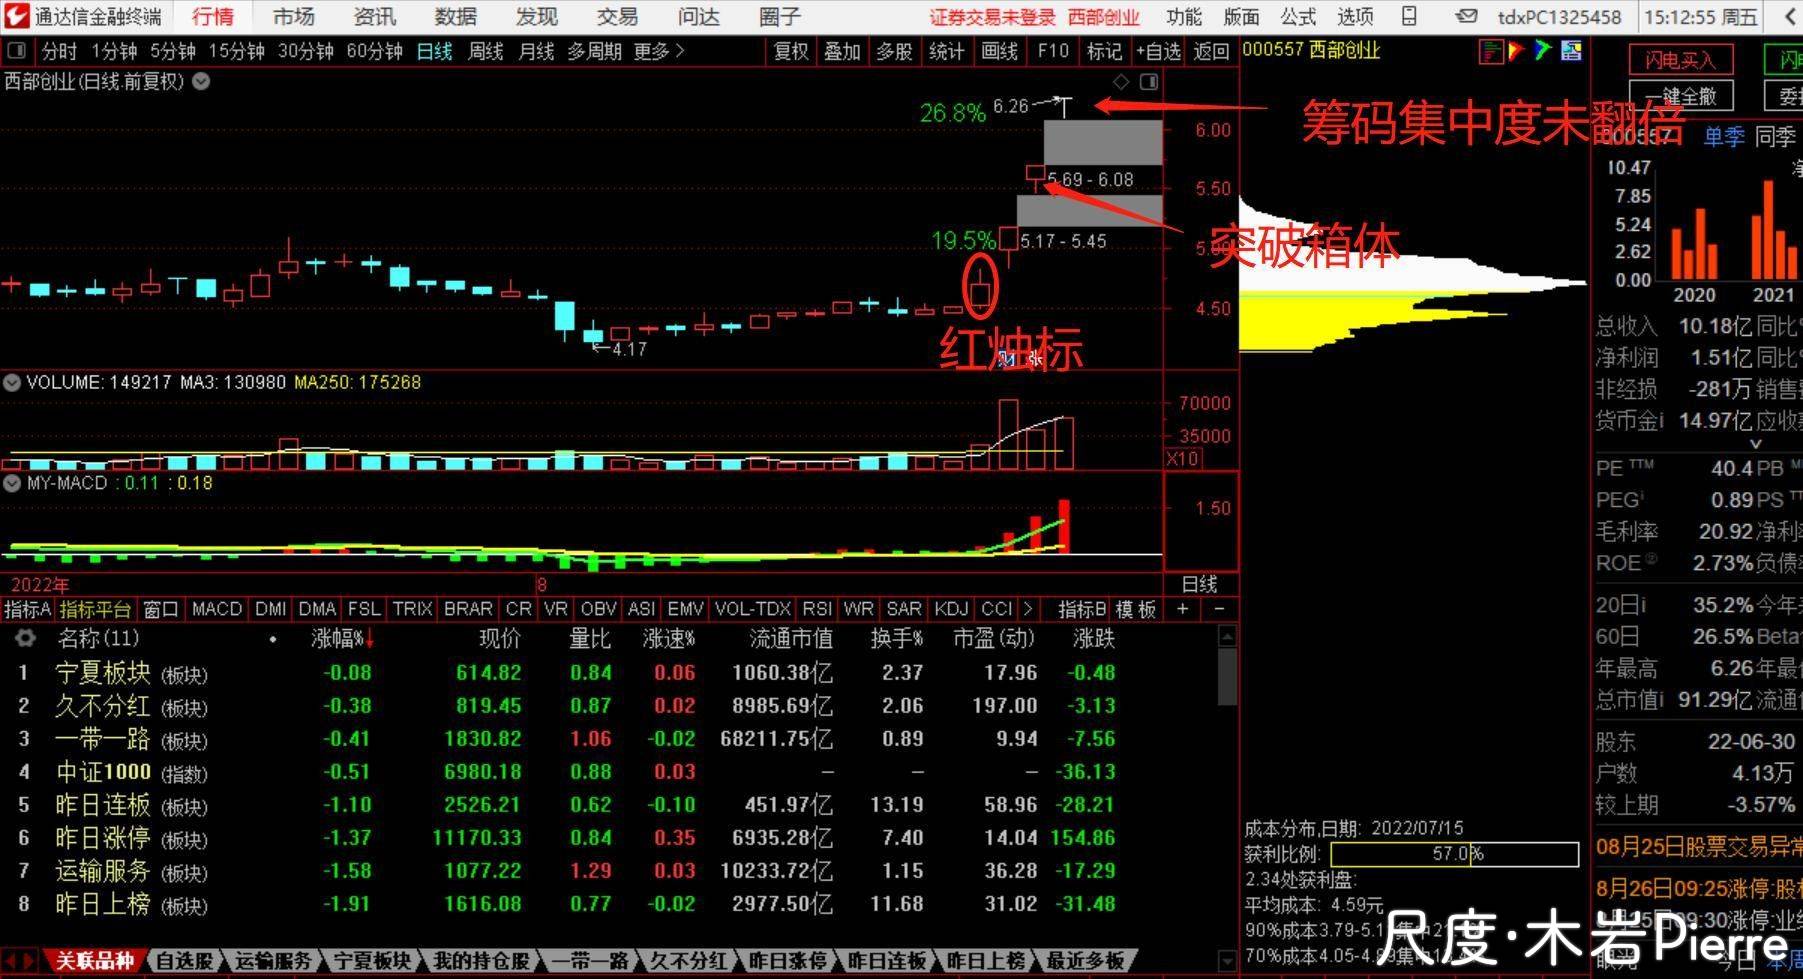The width and height of the screenshot is (1803, 979).
Task: Click the 获利比例 57.0% progress bar
Action: point(1454,854)
